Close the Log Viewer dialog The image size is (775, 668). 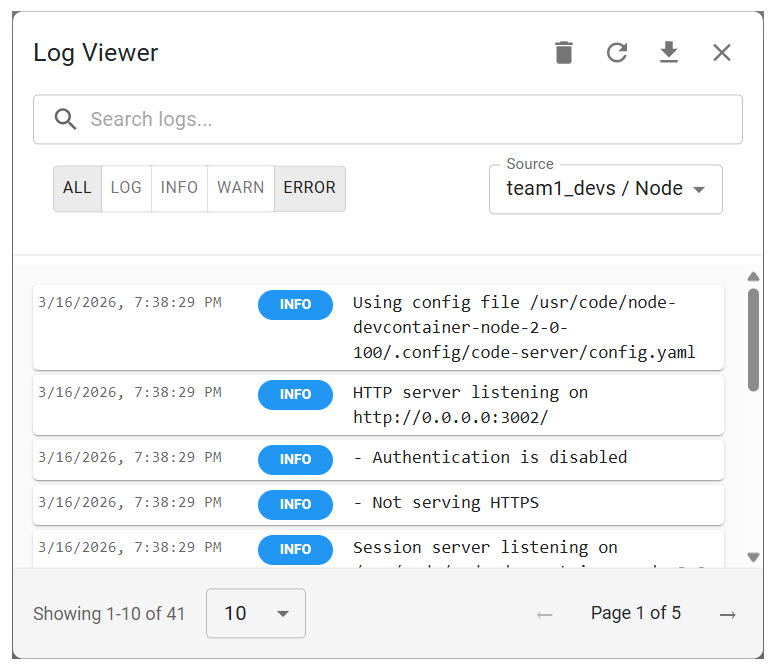(x=722, y=53)
